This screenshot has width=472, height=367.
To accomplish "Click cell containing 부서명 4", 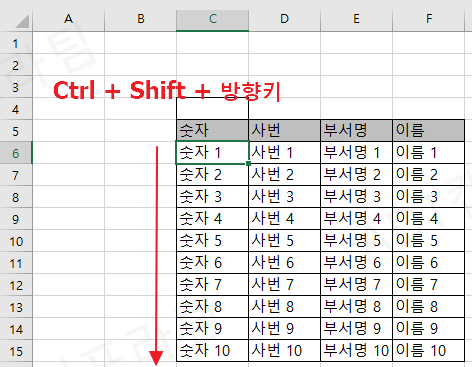I will point(356,219).
